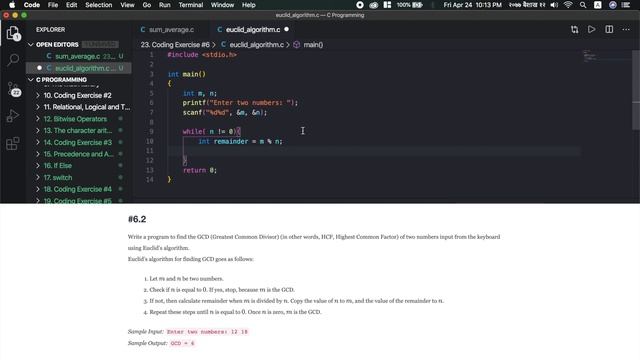
Task: Click the 'return 0;' line
Action: (x=200, y=170)
